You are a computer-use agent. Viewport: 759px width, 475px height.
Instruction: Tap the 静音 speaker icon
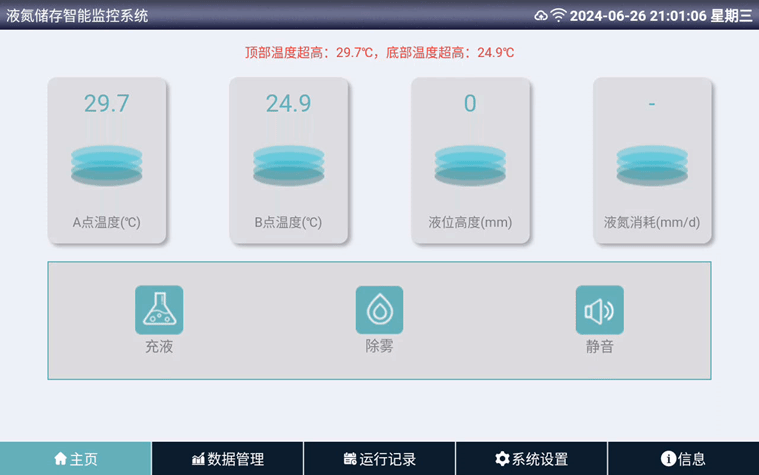pyautogui.click(x=600, y=310)
